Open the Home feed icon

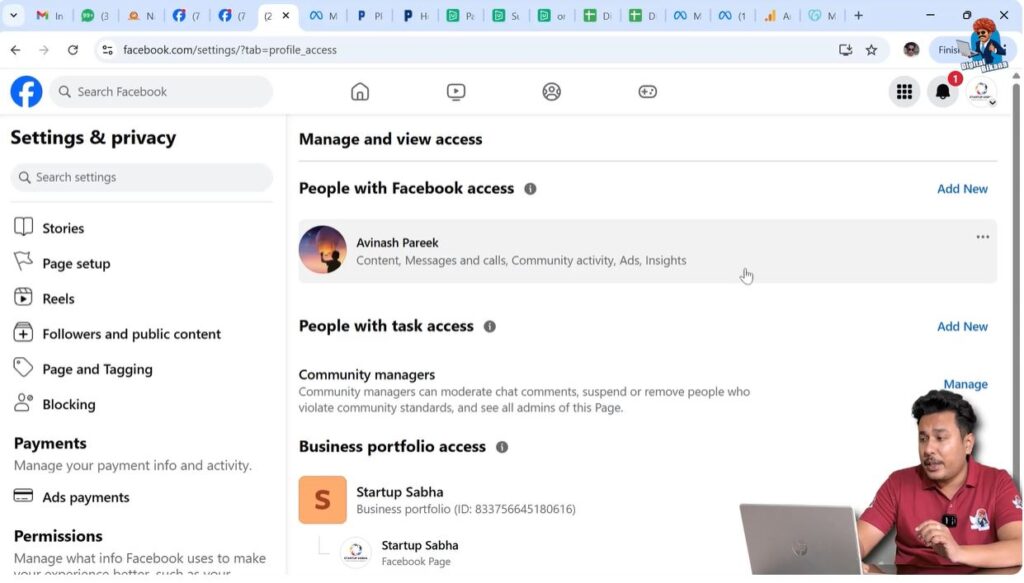(x=360, y=91)
